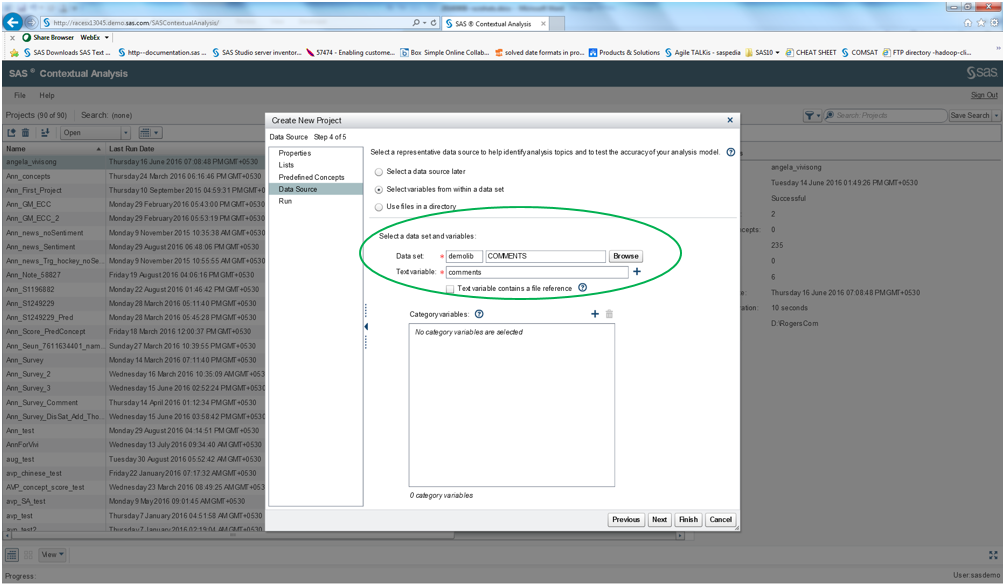Click the browser address bar

(x=226, y=22)
